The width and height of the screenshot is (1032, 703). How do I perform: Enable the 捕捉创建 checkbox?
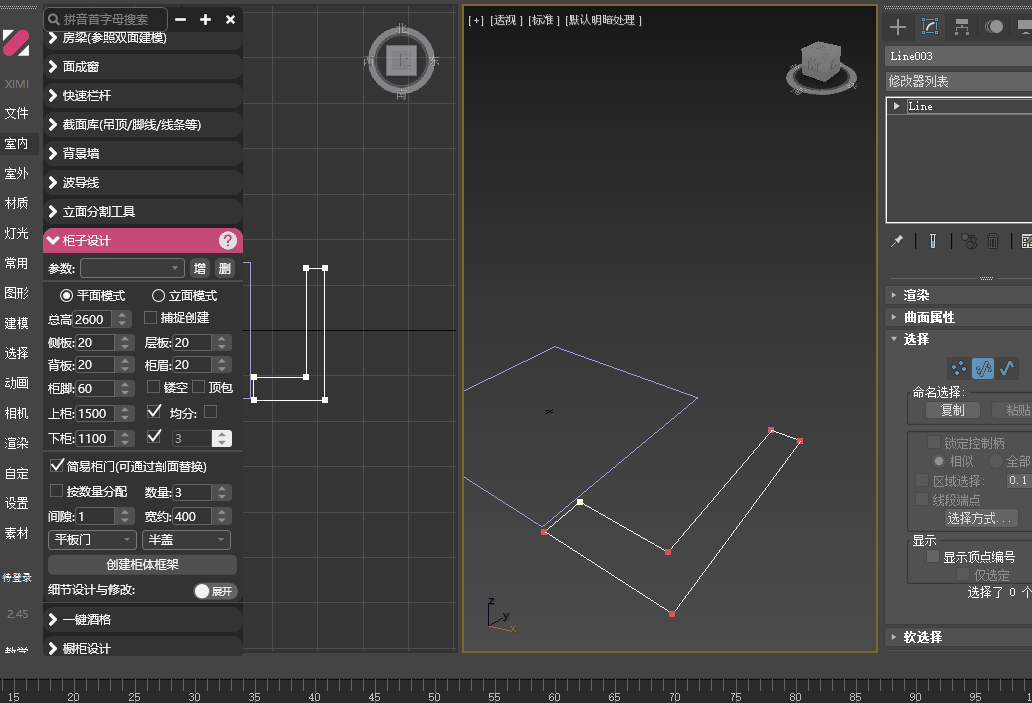point(150,317)
